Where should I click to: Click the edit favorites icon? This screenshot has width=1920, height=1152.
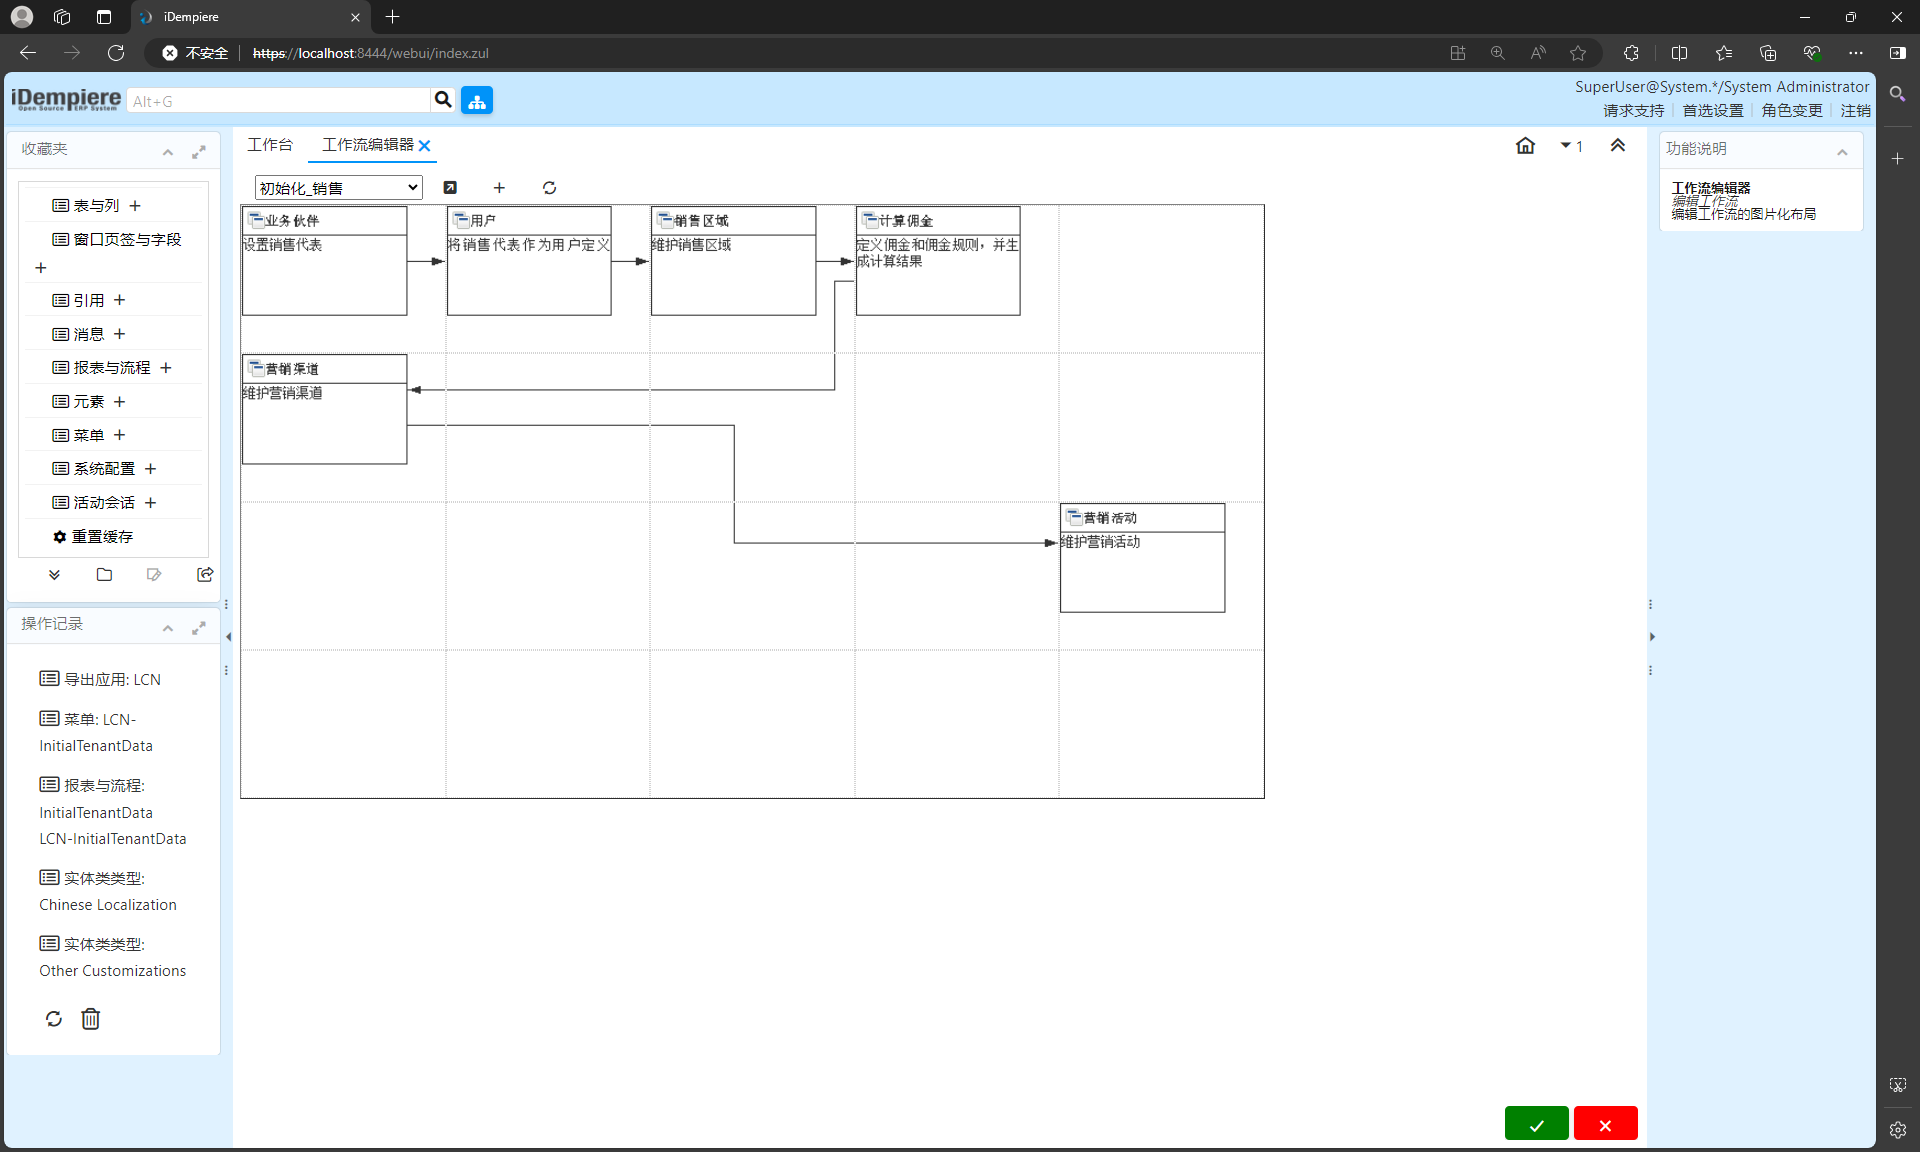click(154, 575)
